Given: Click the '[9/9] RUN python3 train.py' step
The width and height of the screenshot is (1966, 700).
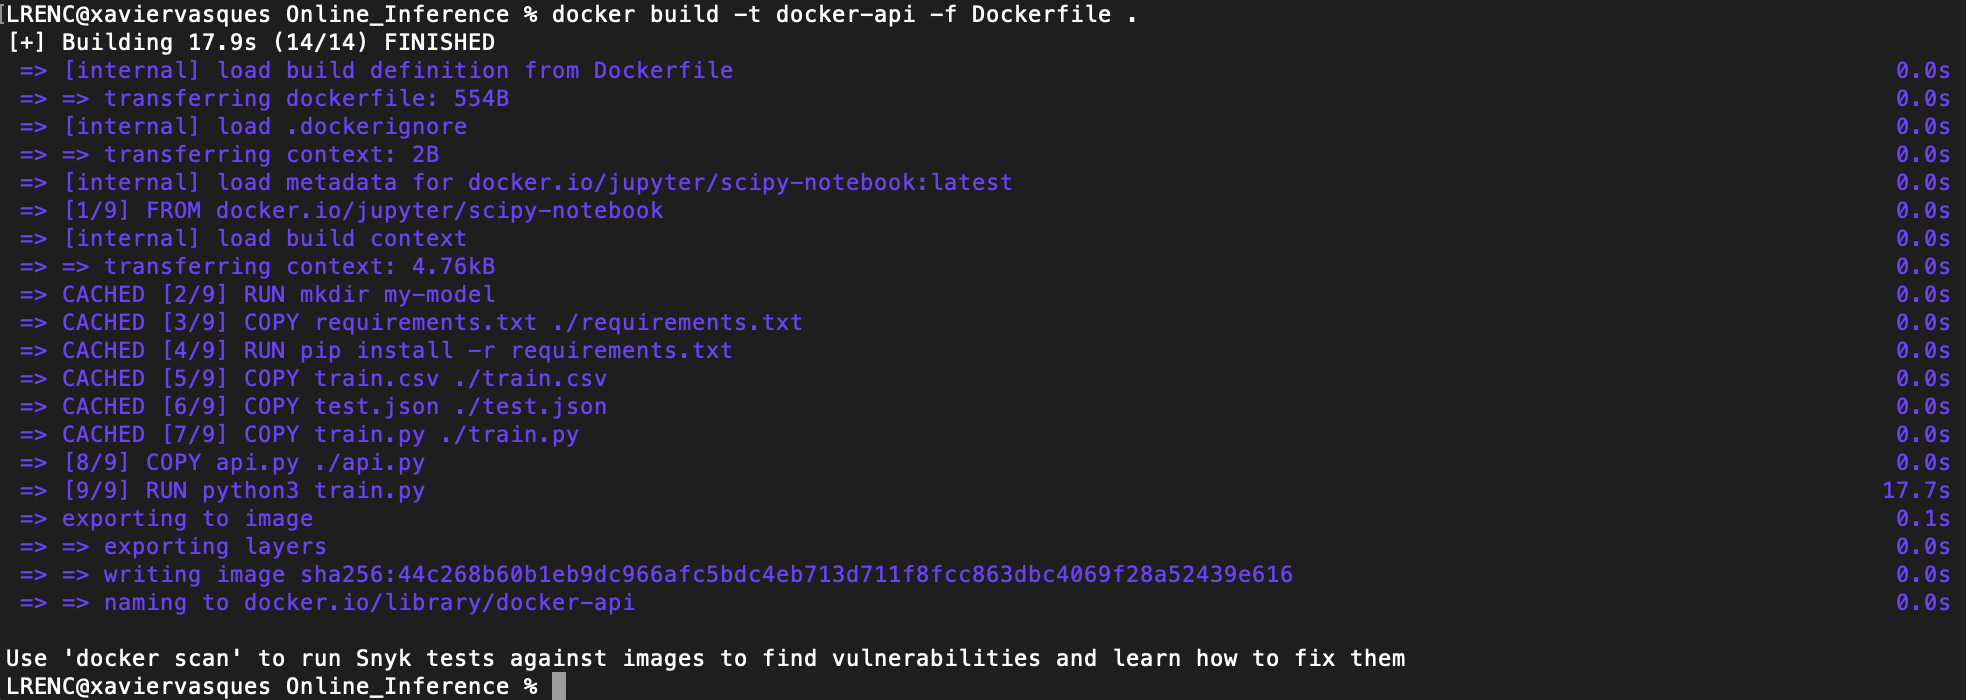Looking at the screenshot, I should pyautogui.click(x=244, y=491).
